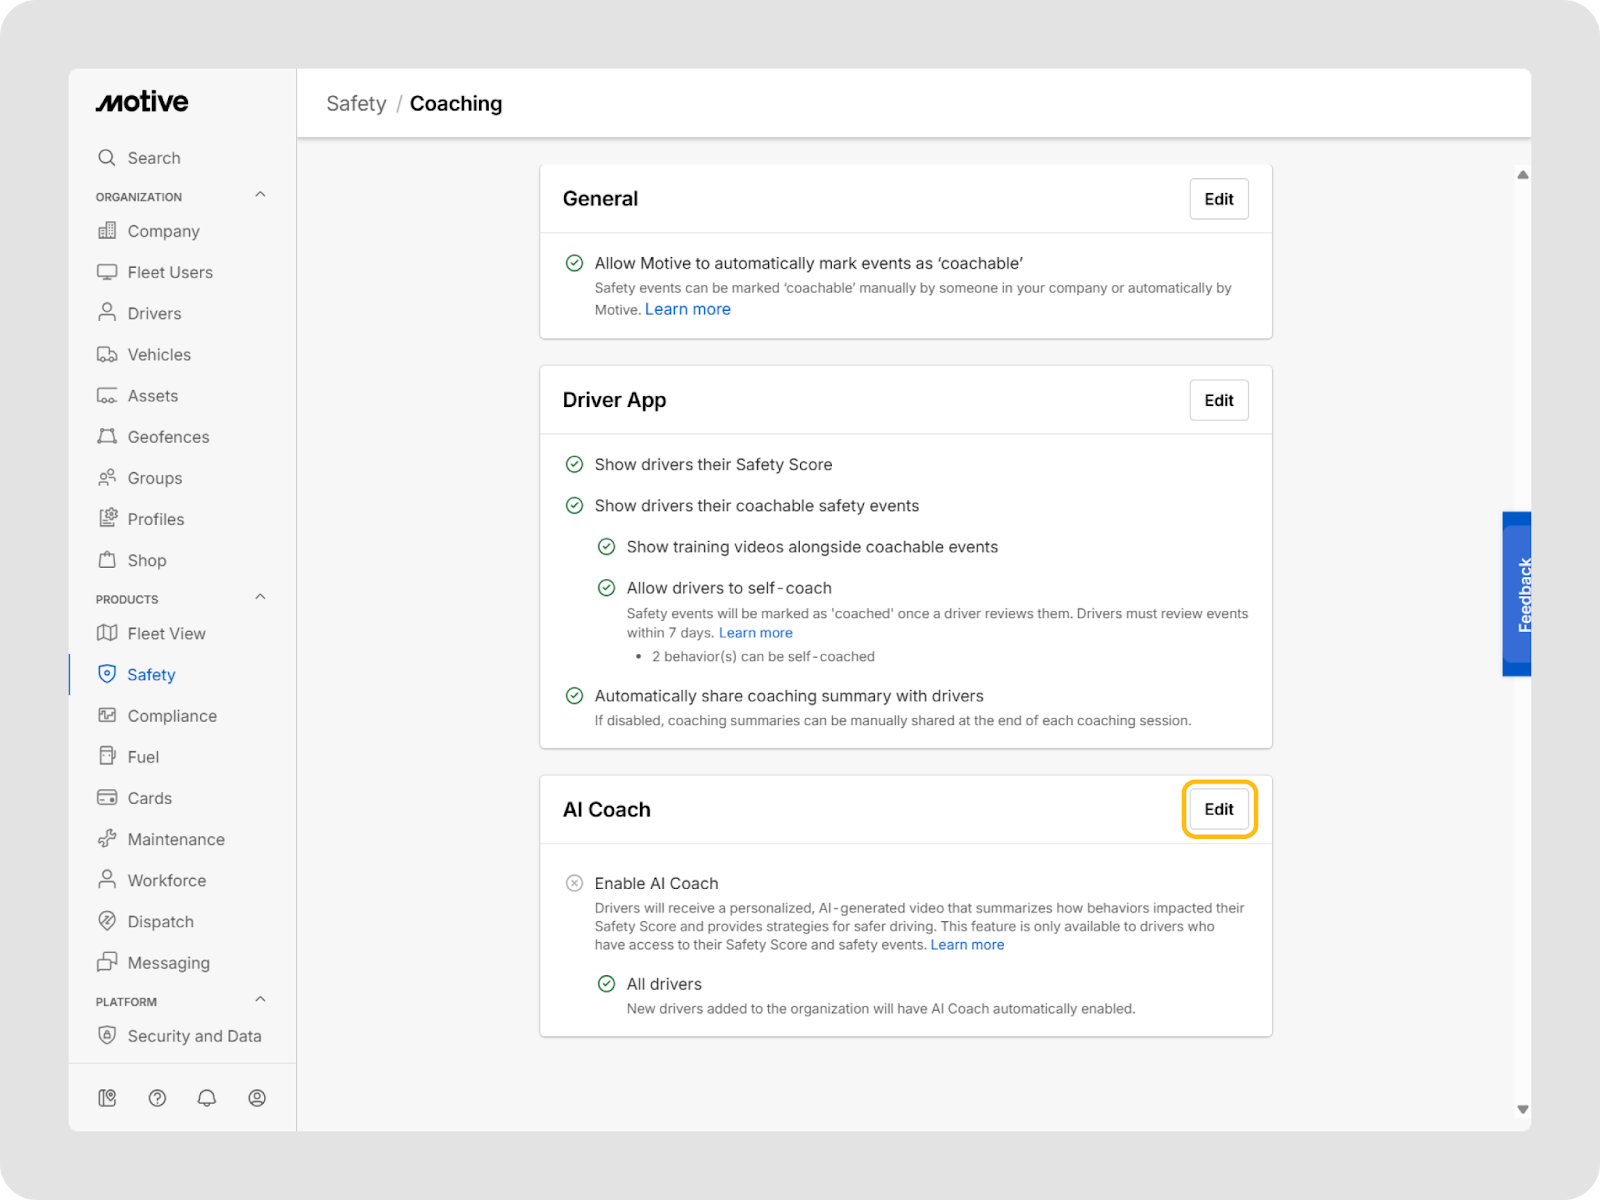Go to Compliance in the sidebar
The width and height of the screenshot is (1600, 1200).
click(x=171, y=716)
